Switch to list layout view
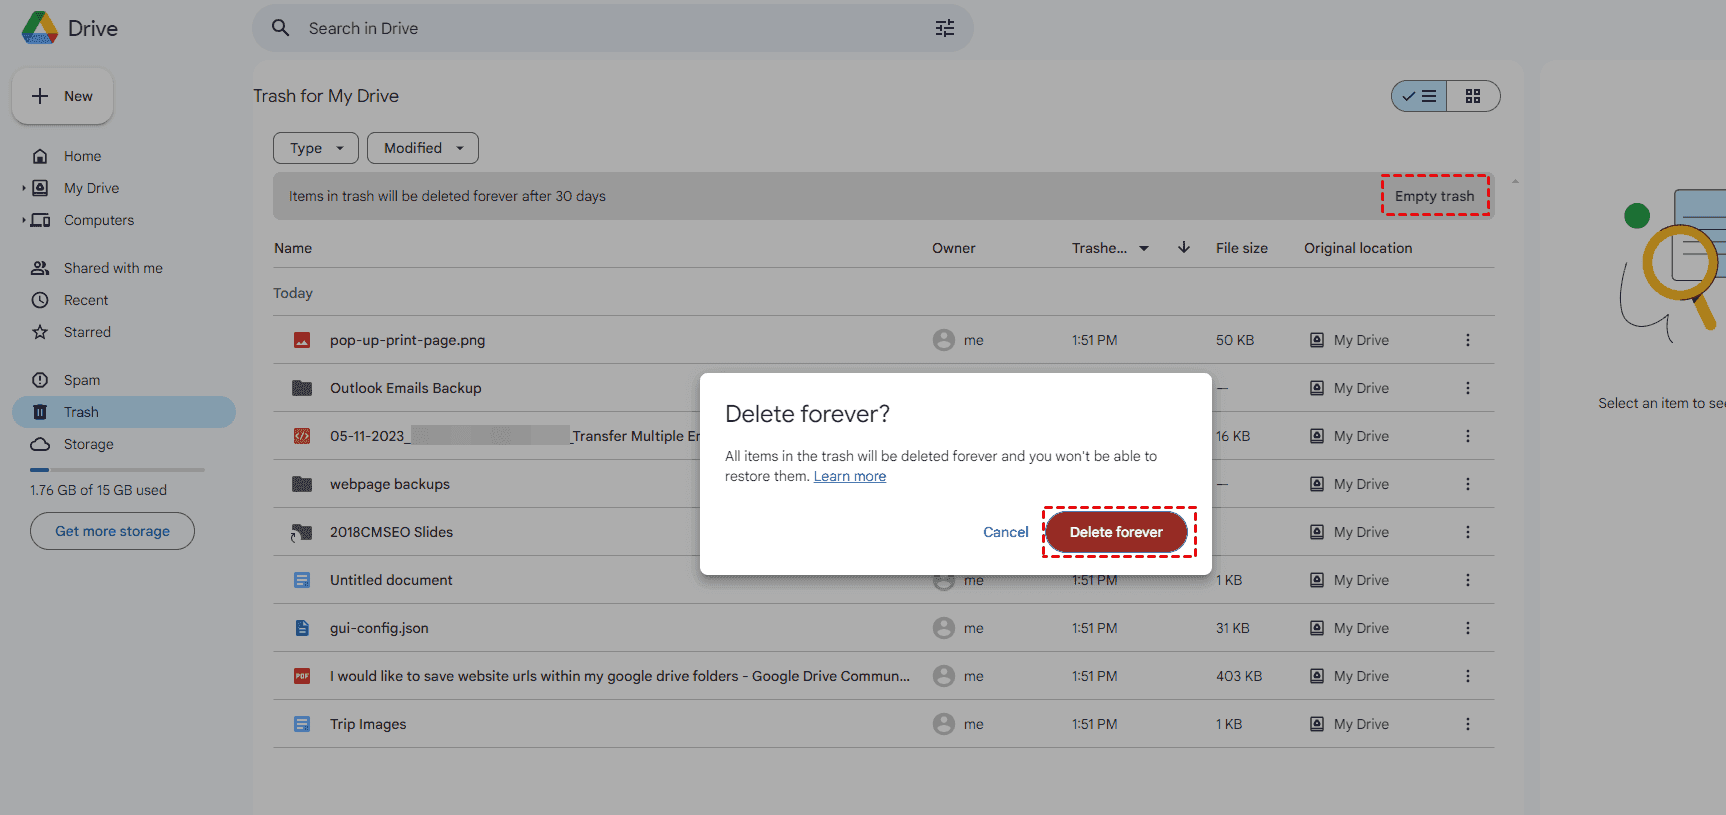The image size is (1726, 815). pyautogui.click(x=1419, y=96)
